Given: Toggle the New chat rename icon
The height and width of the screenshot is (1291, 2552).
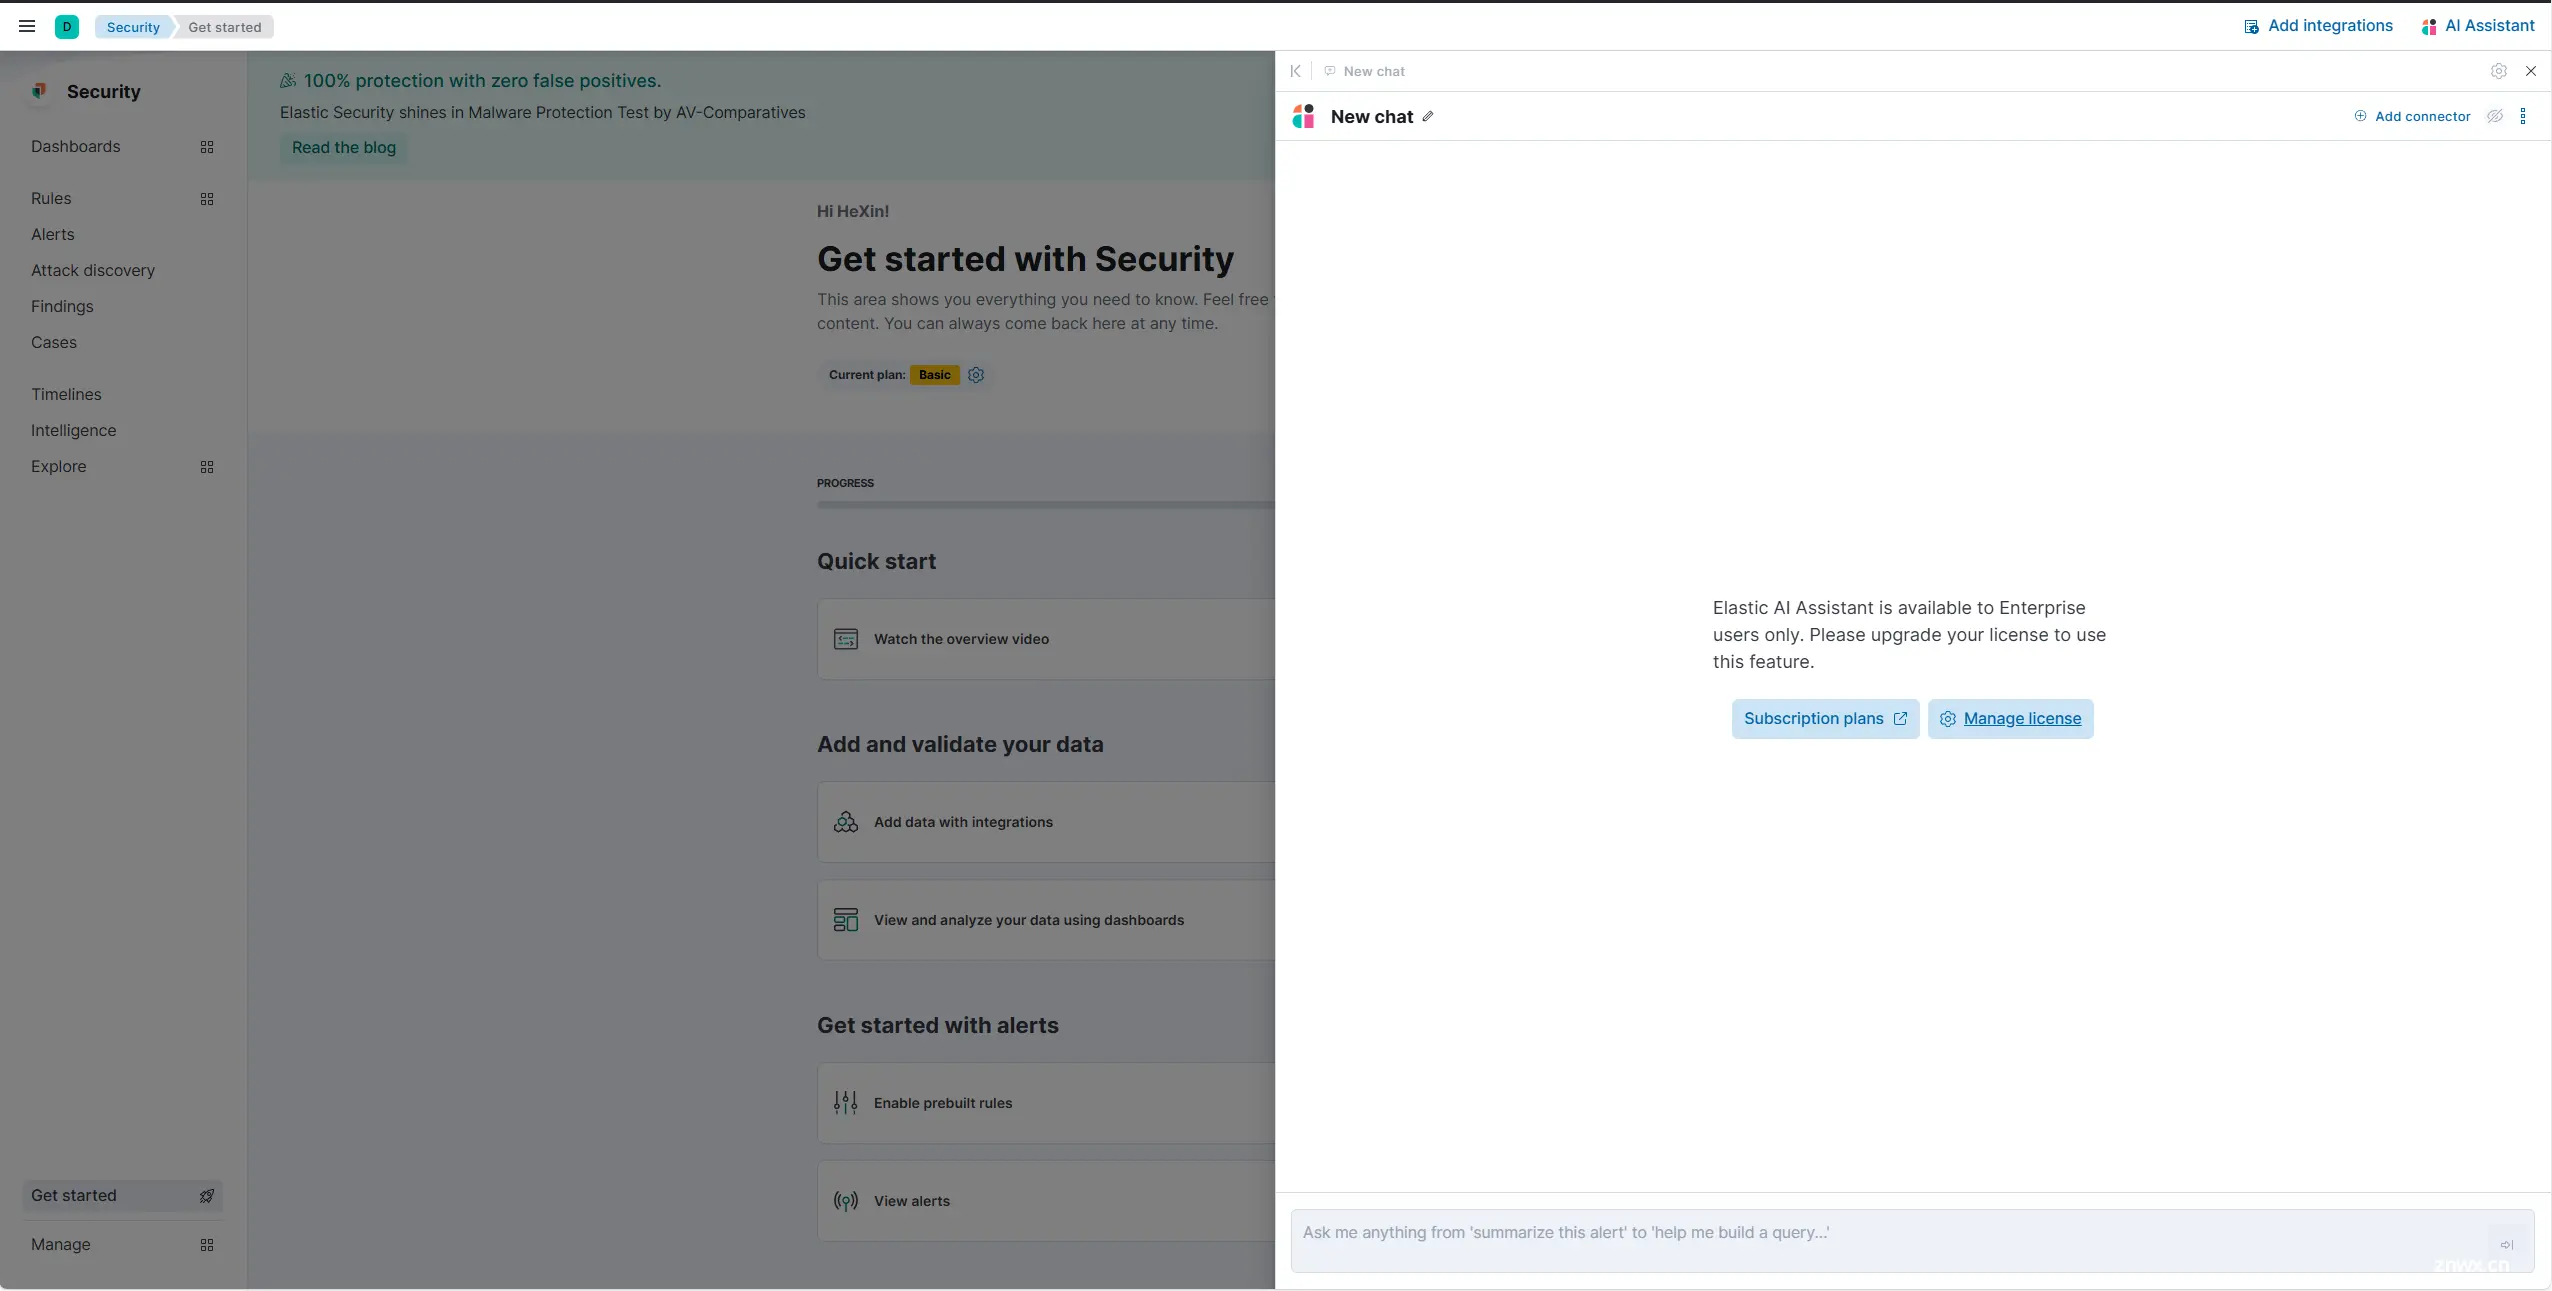Looking at the screenshot, I should click(1429, 115).
